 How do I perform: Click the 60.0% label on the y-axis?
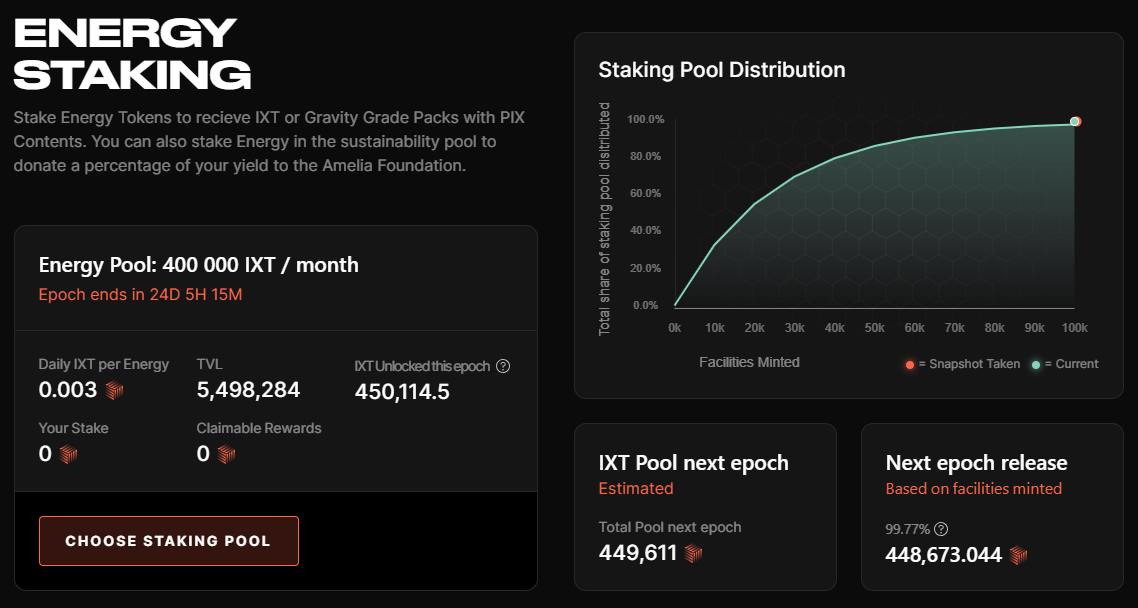[645, 194]
